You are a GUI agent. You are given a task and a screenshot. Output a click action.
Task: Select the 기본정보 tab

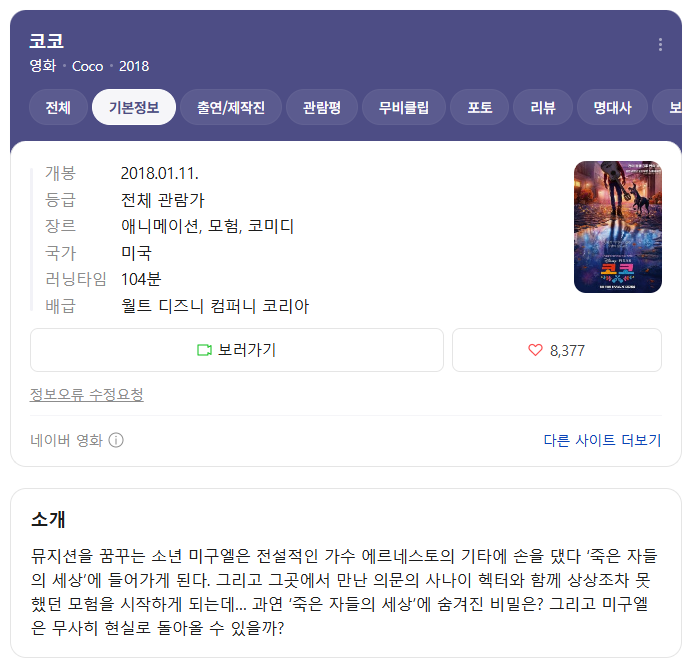click(134, 107)
